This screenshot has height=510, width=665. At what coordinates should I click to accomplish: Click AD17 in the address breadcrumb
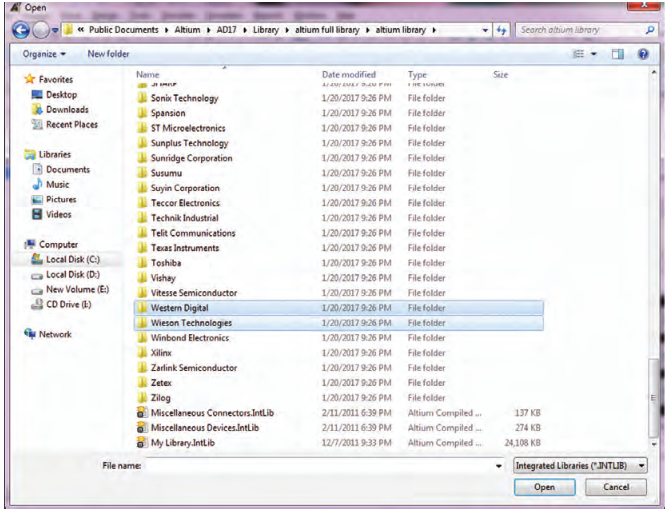(226, 30)
